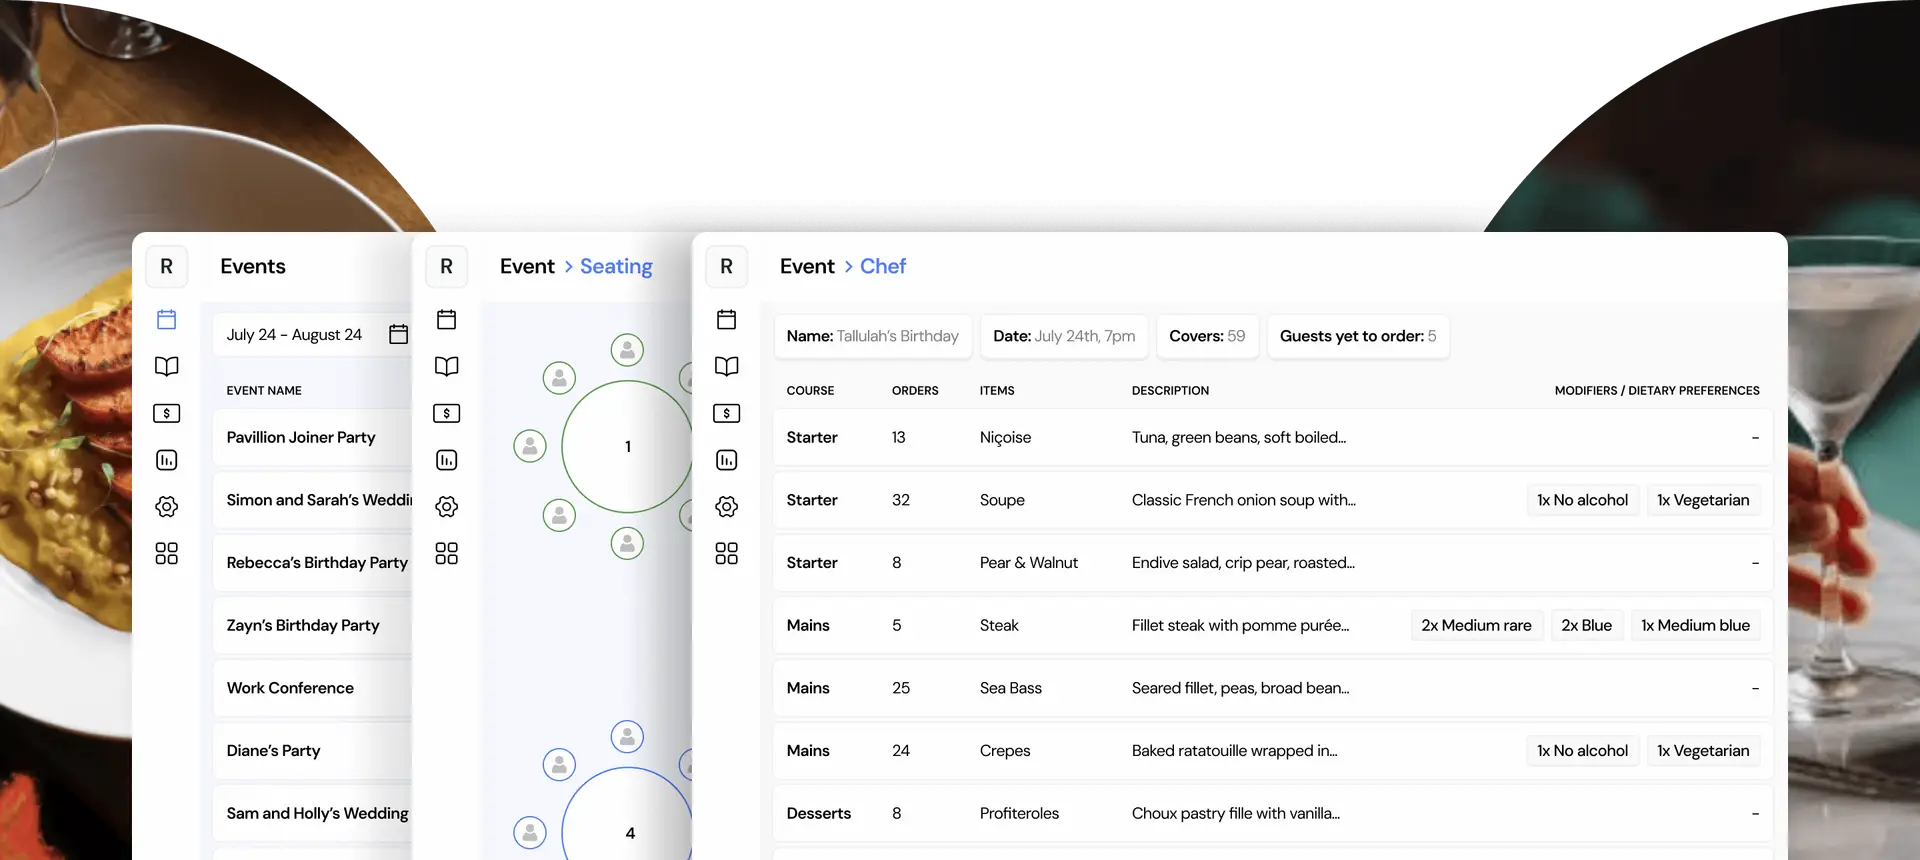Screen dimensions: 1920x860
Task: Click the guest seat avatar above table 1
Action: tap(627, 350)
